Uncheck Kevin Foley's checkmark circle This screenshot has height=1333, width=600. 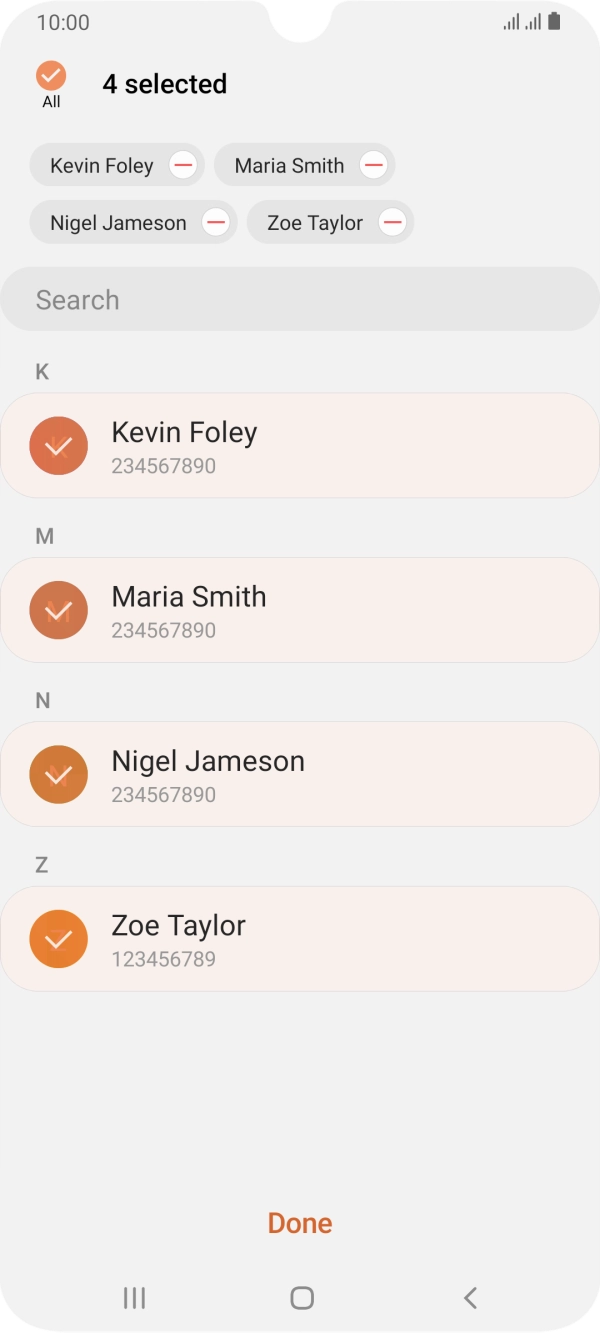click(x=59, y=445)
